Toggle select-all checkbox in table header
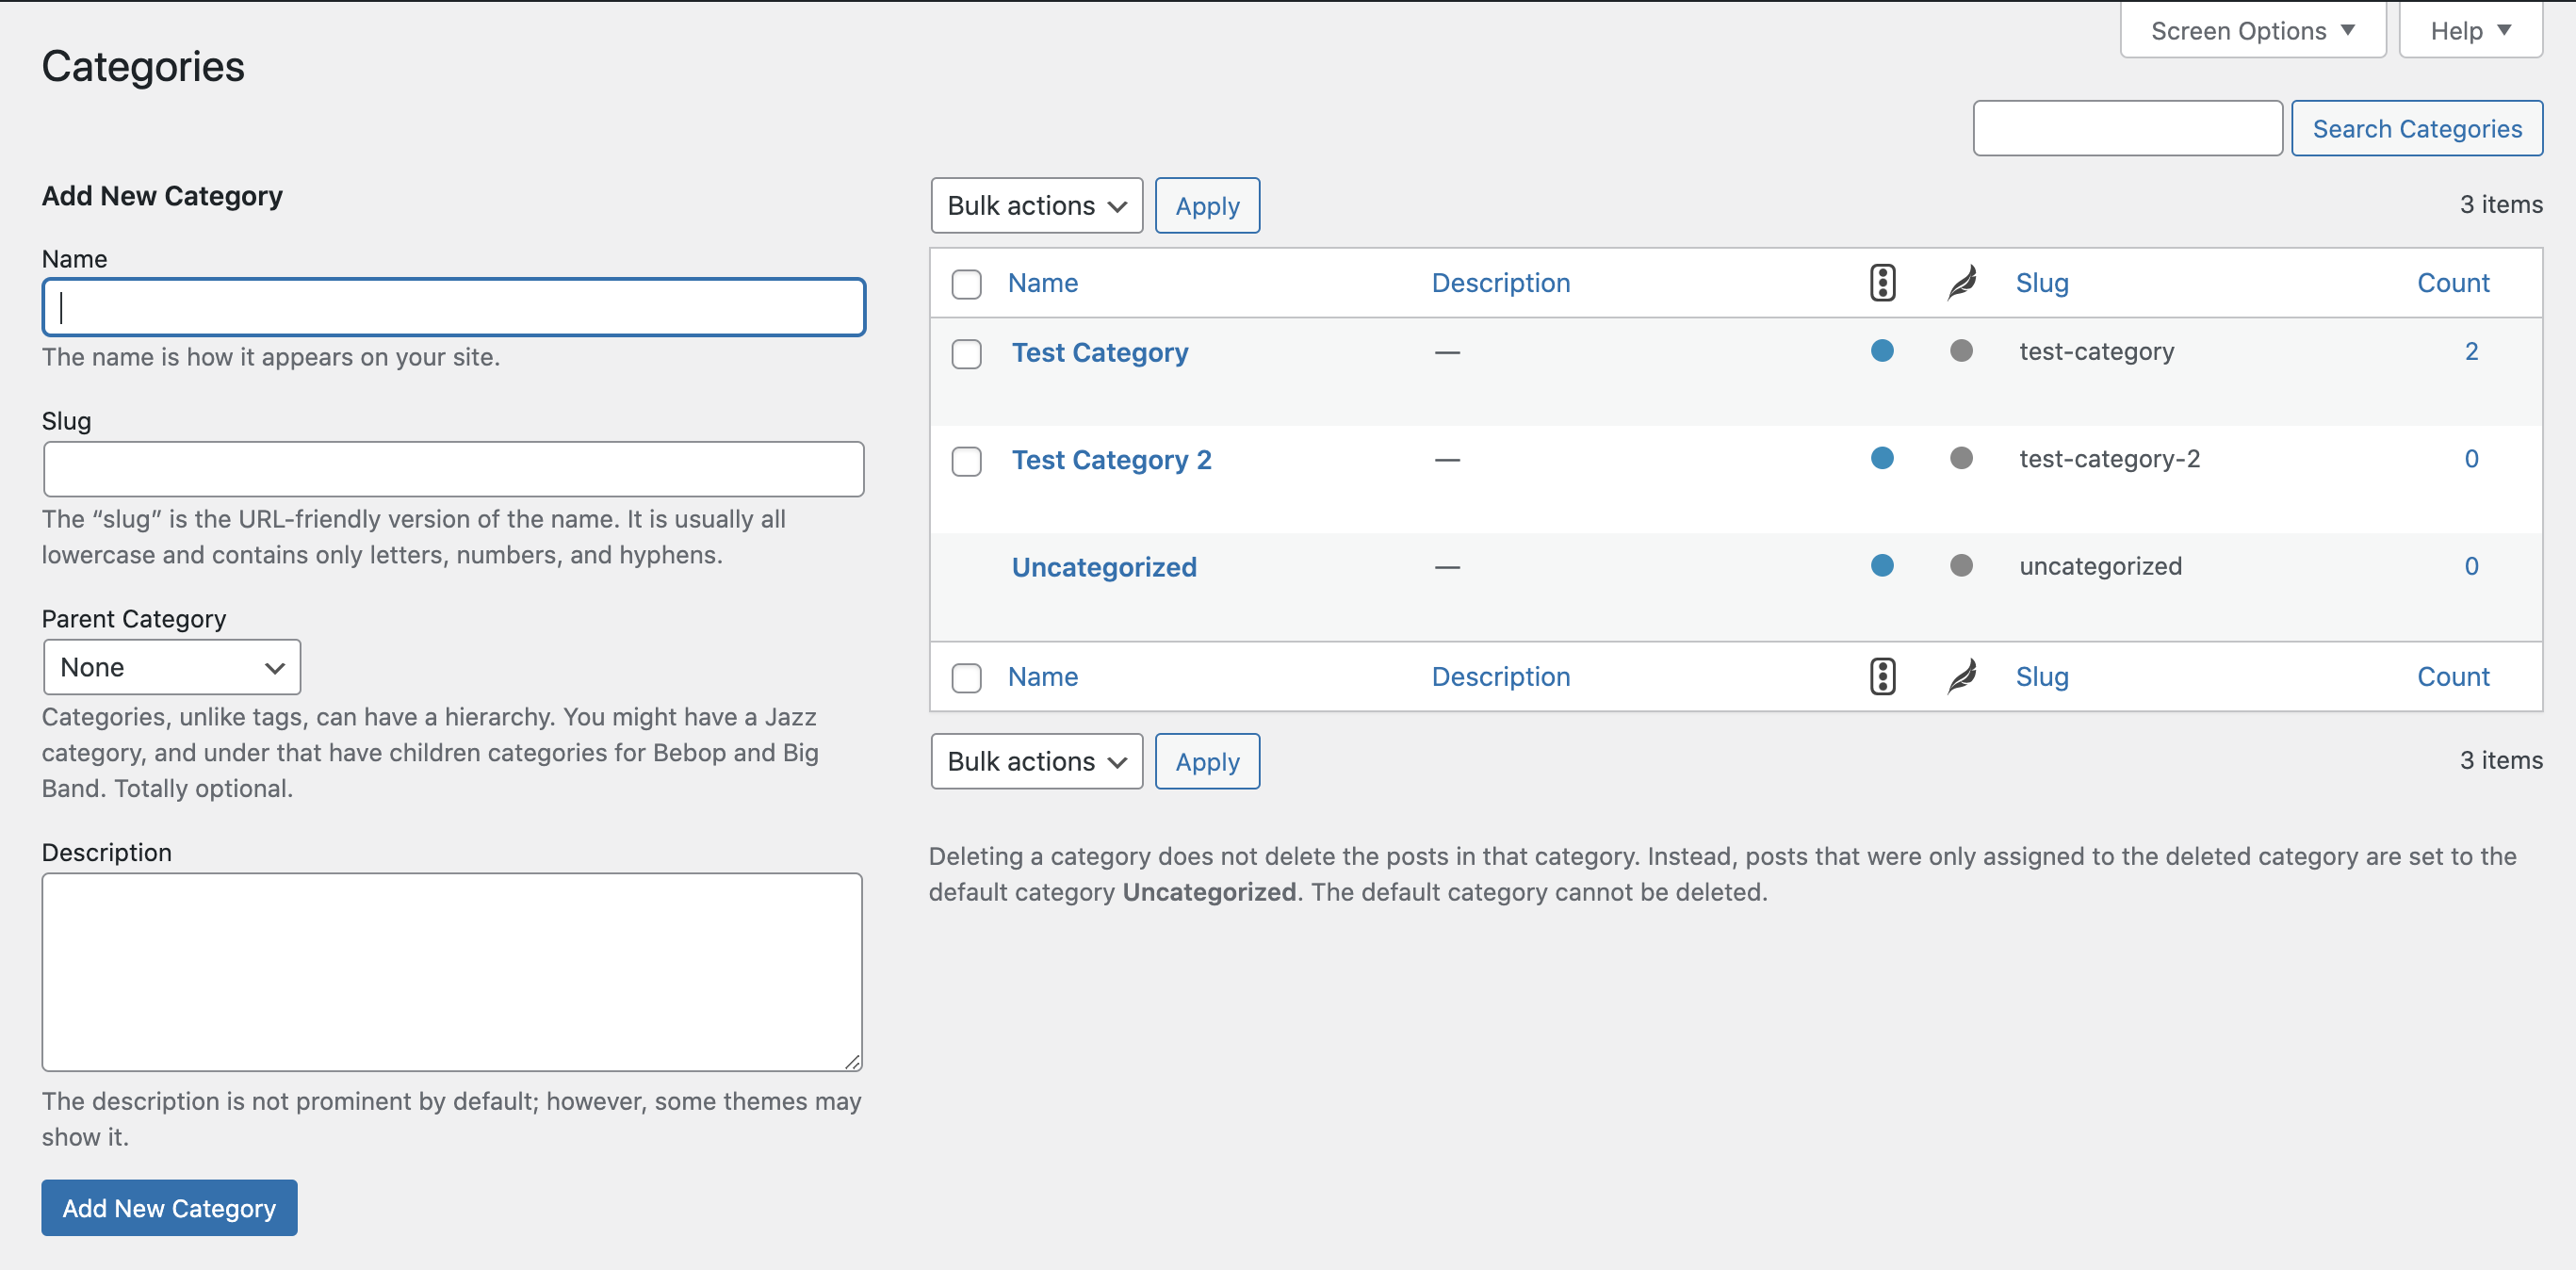 [x=966, y=284]
